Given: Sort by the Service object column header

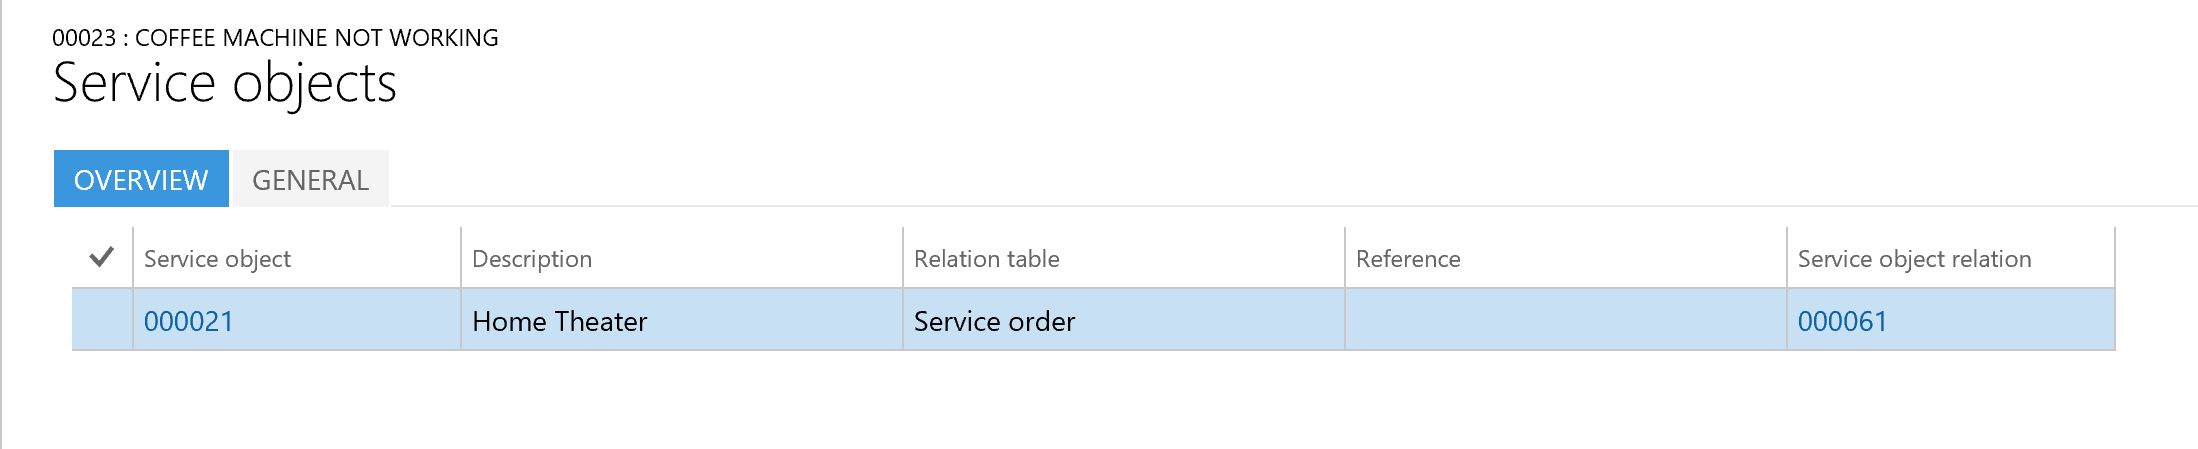Looking at the screenshot, I should tap(217, 259).
